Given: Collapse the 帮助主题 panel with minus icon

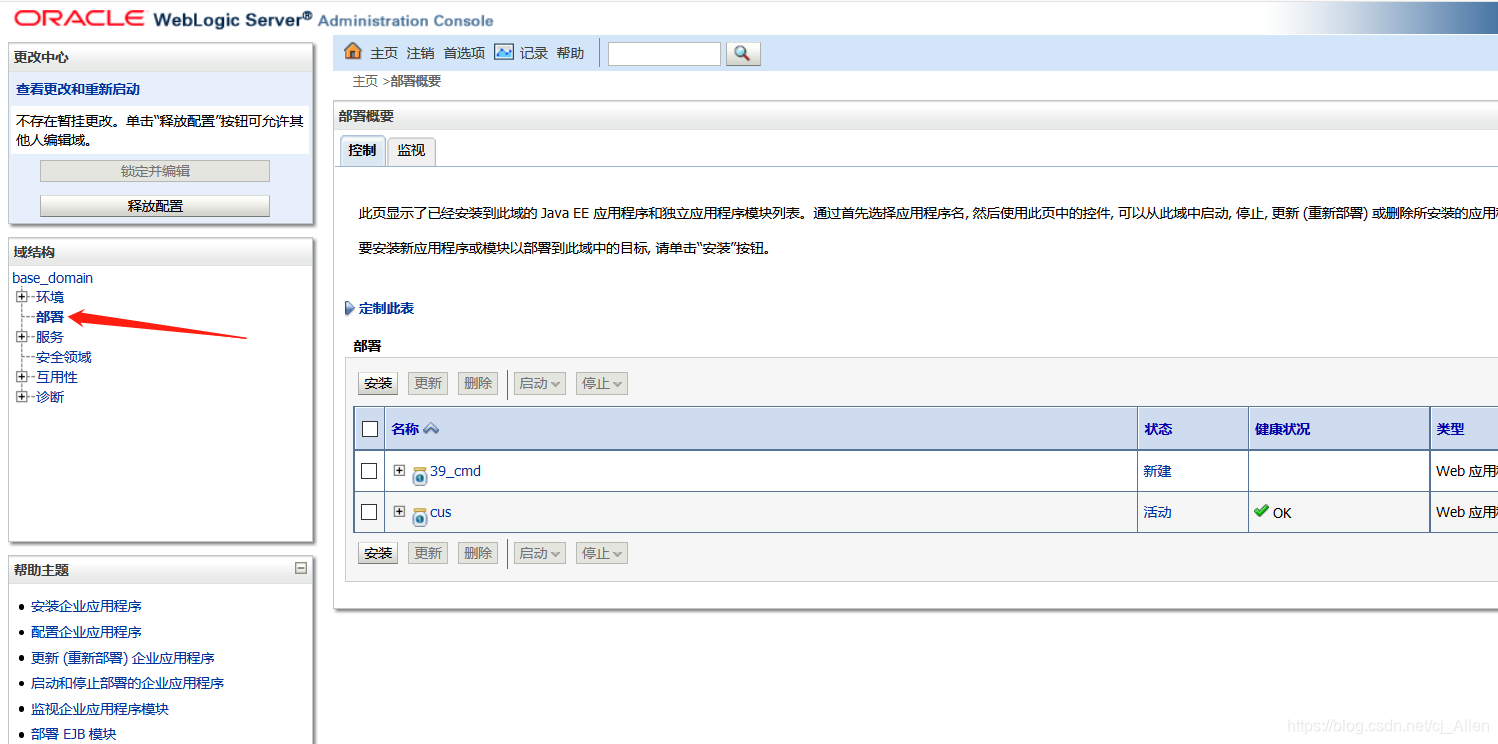Looking at the screenshot, I should coord(301,568).
